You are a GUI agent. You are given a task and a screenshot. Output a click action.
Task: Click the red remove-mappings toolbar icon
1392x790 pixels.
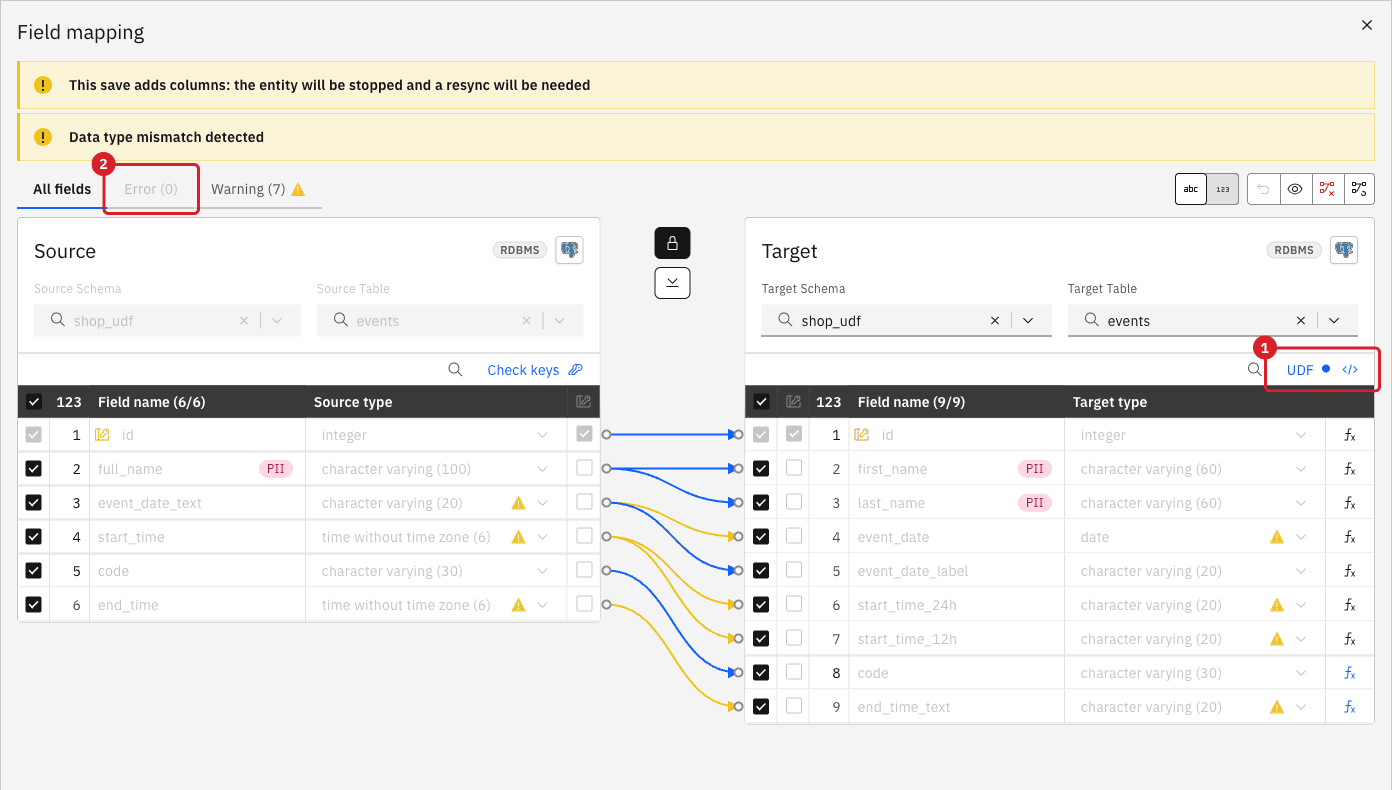(x=1327, y=189)
